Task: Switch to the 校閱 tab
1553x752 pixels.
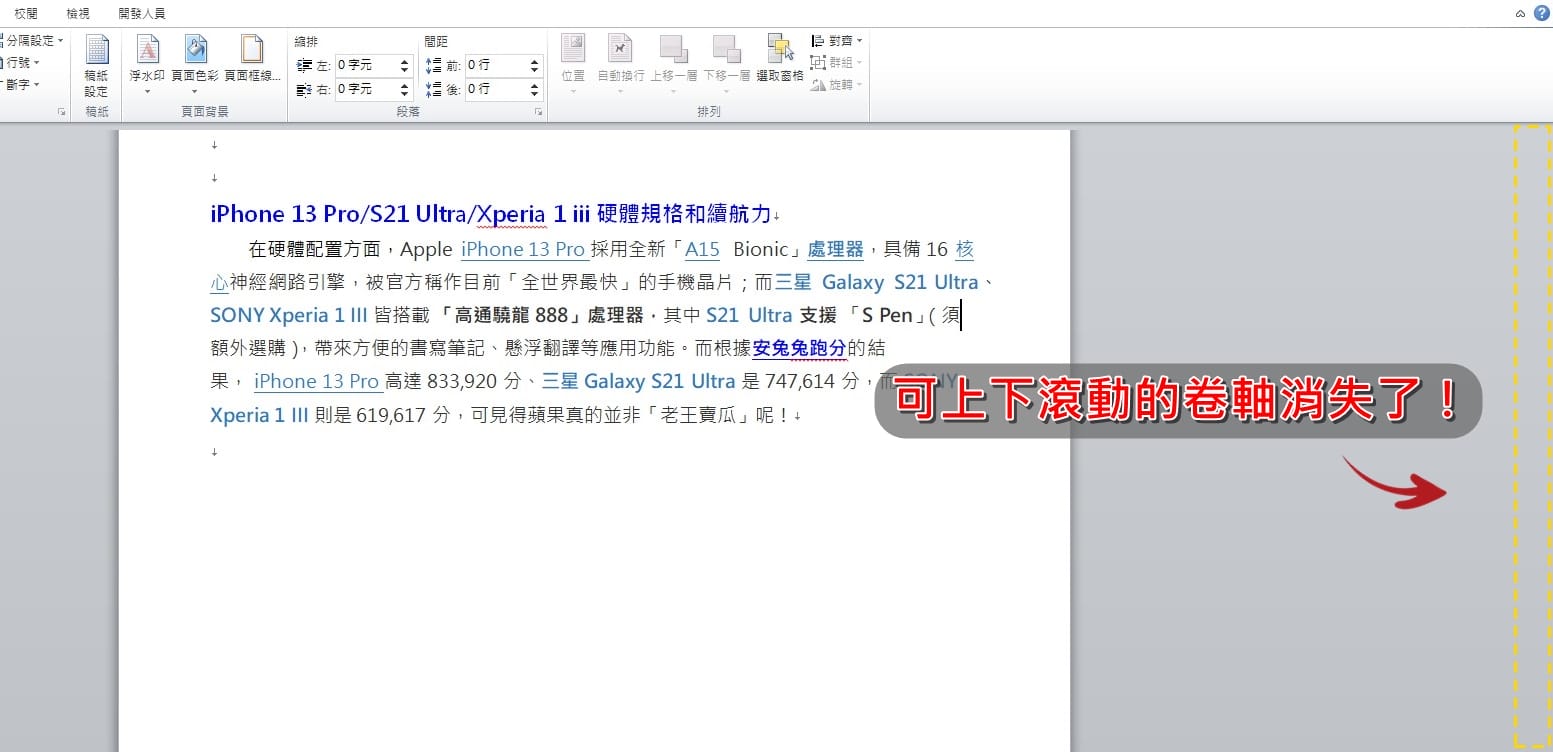Action: [x=26, y=14]
